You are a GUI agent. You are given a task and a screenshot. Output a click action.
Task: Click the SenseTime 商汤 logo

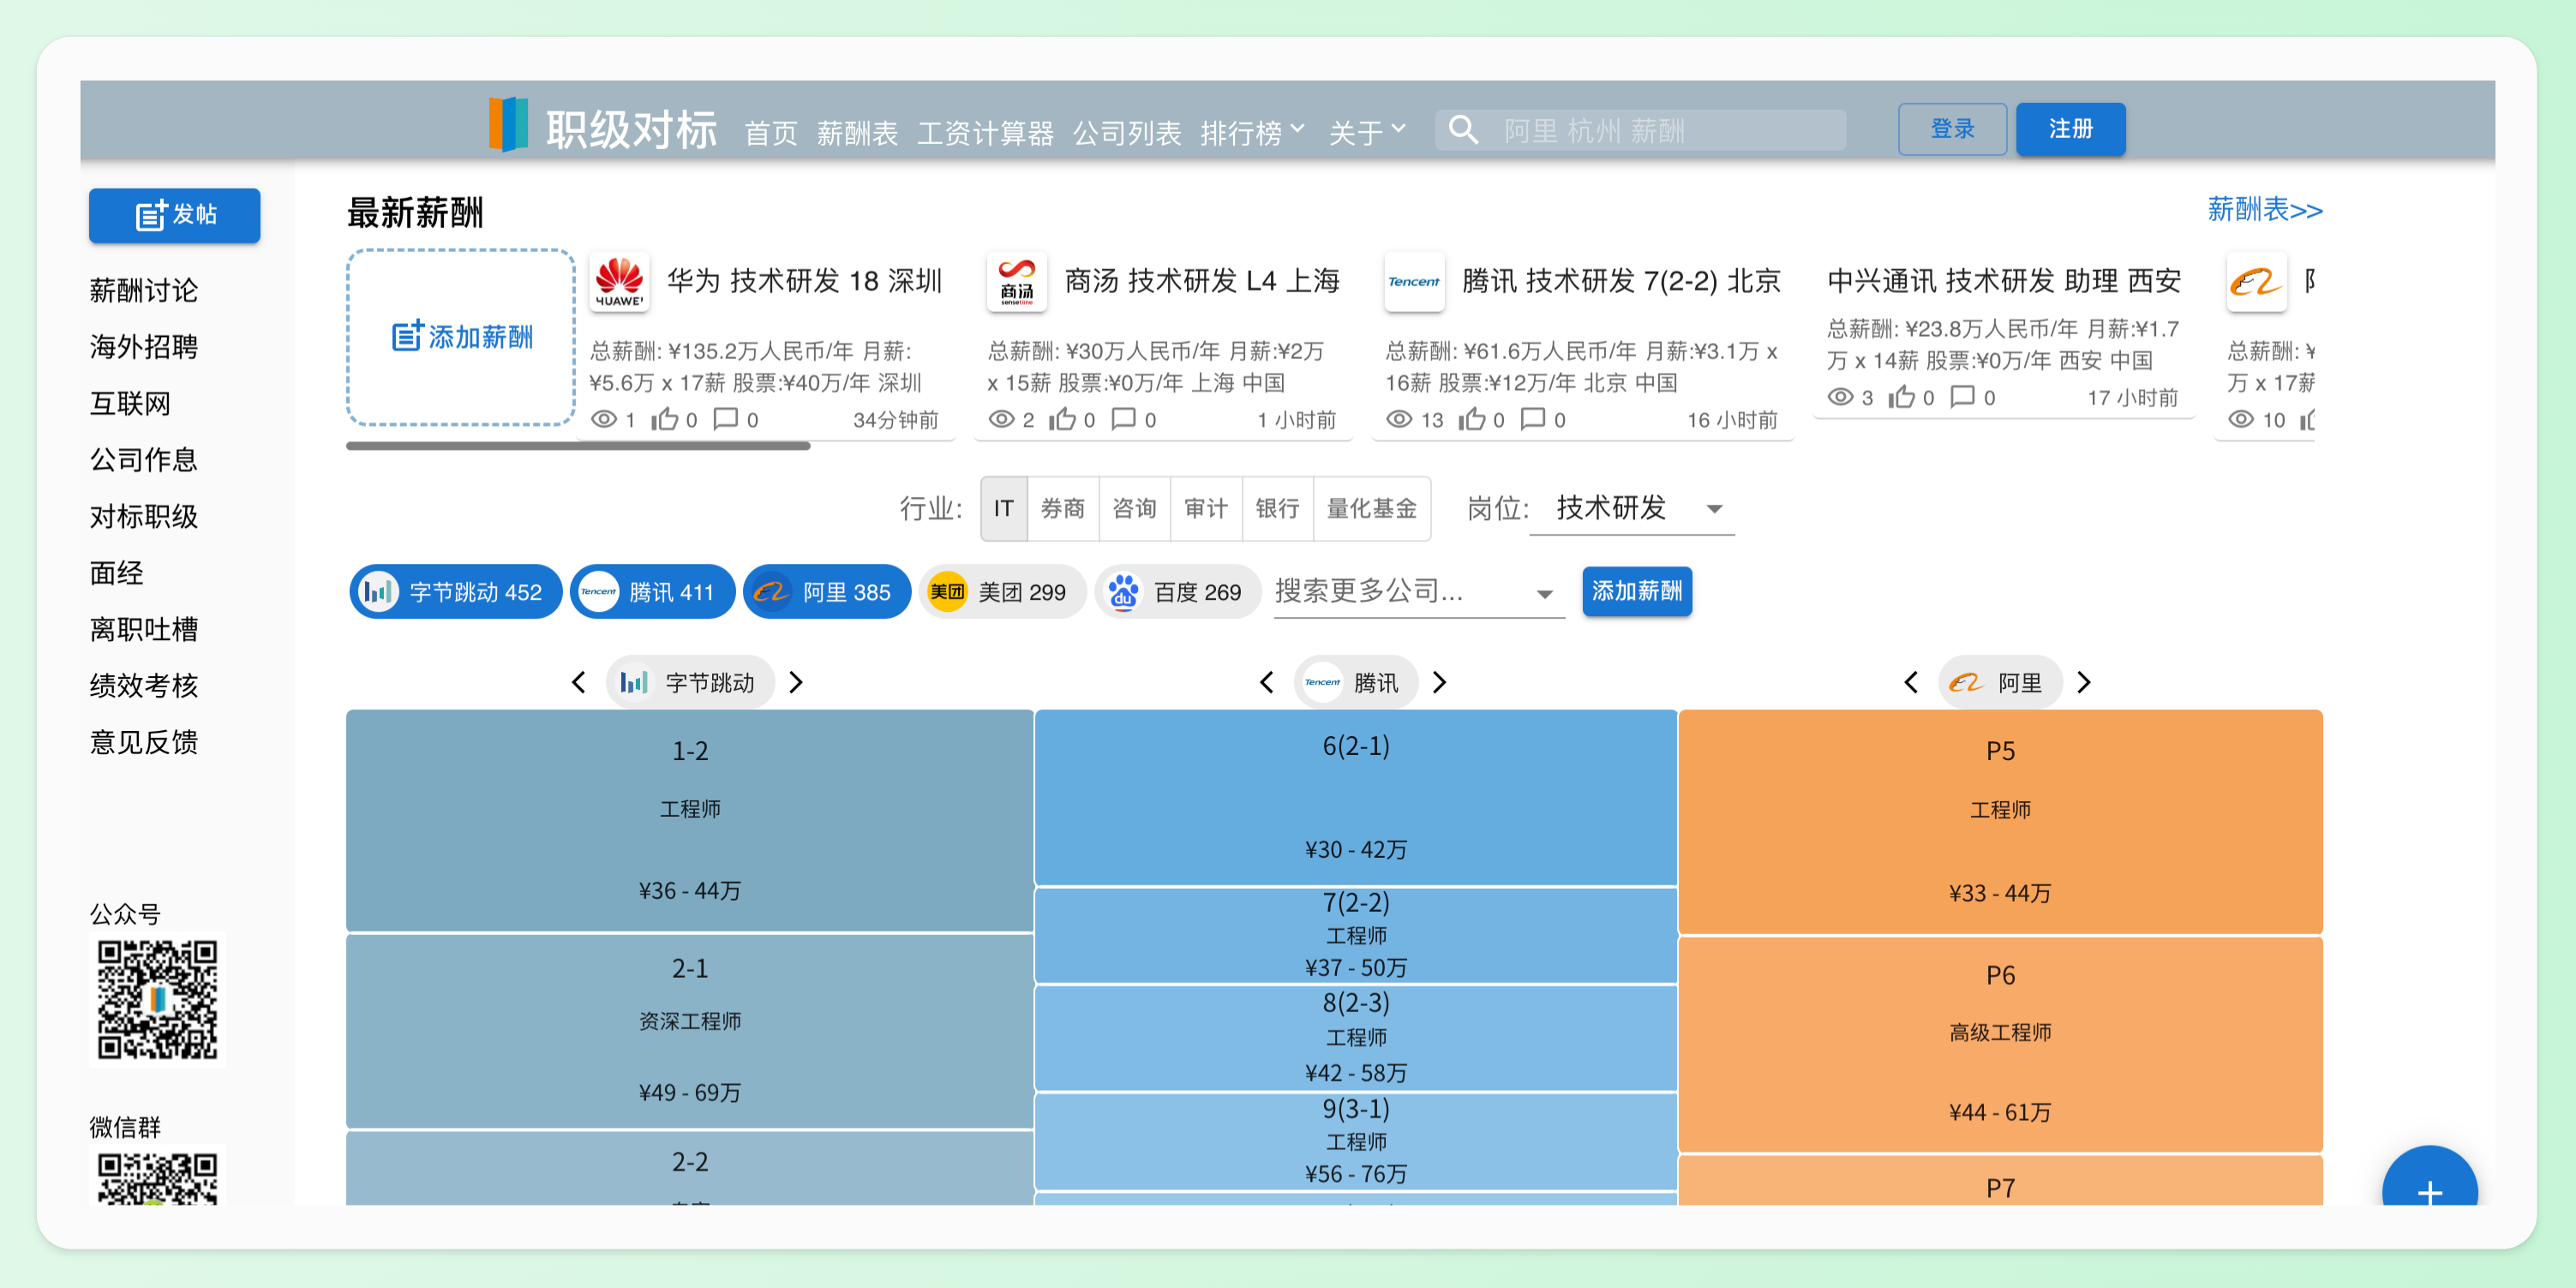[1016, 281]
